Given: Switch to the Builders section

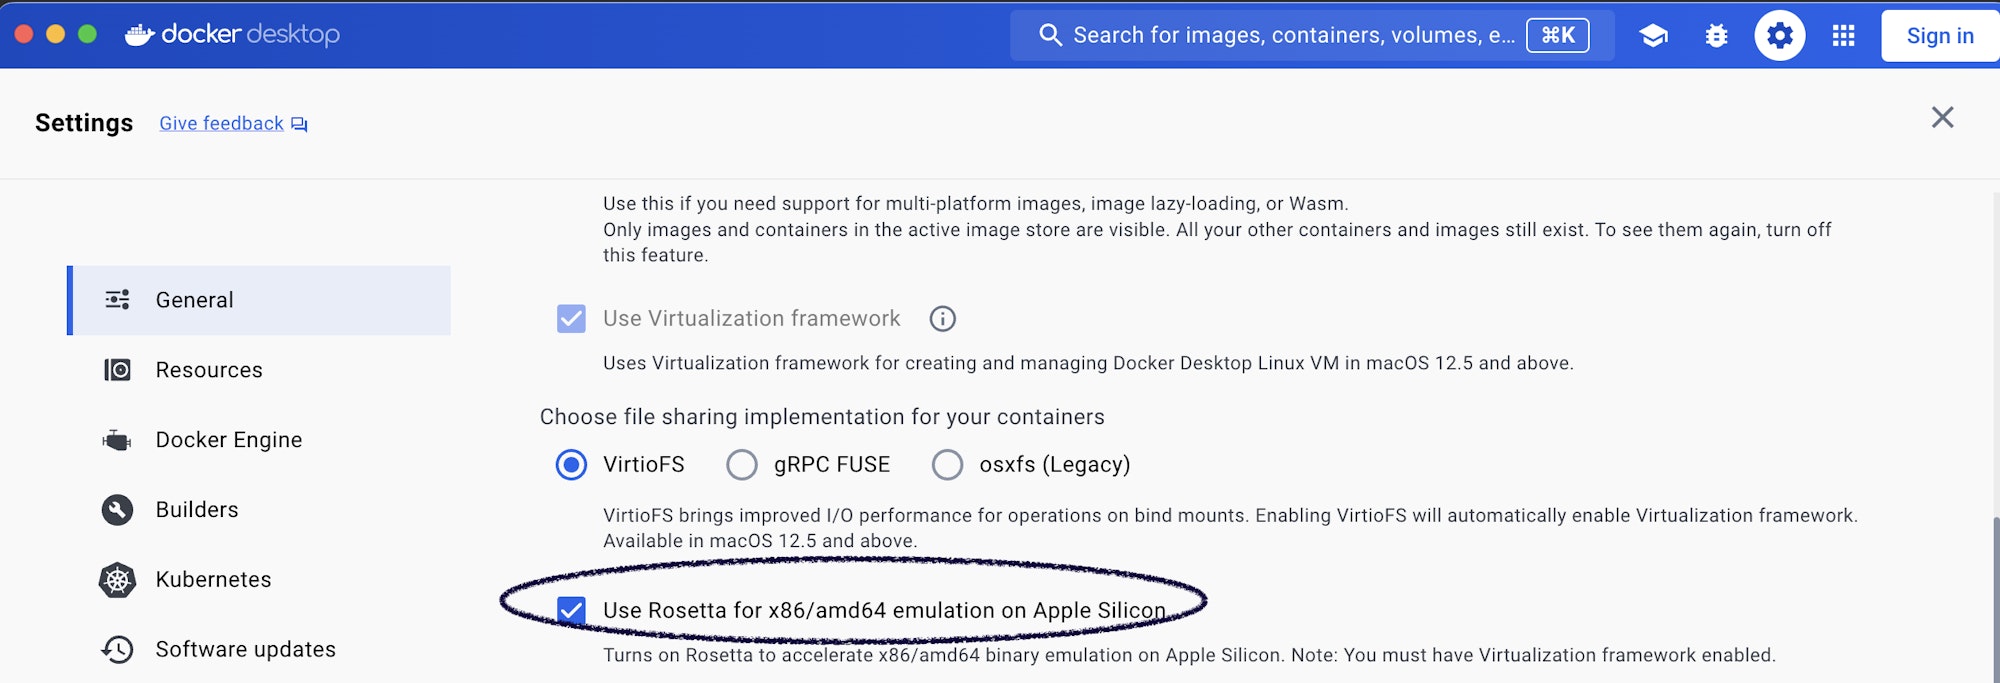Looking at the screenshot, I should click(259, 510).
